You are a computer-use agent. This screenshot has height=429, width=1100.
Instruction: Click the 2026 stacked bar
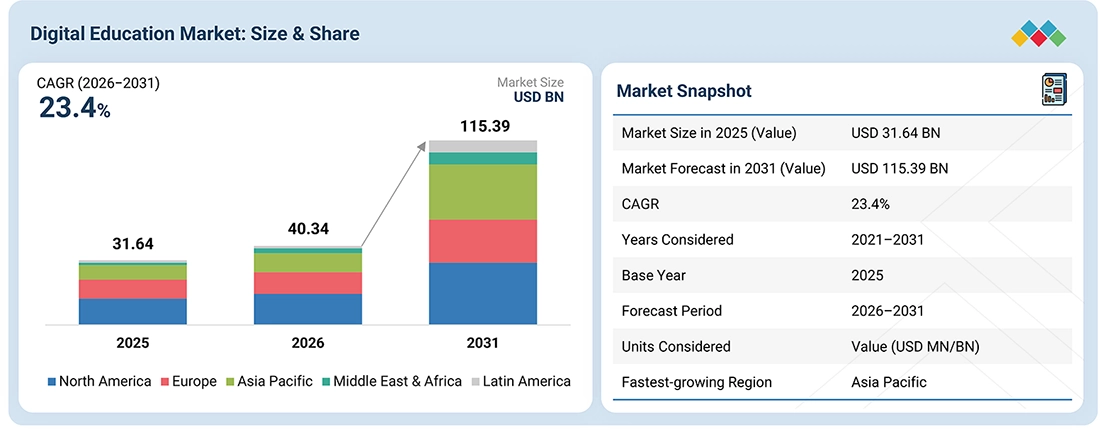(308, 285)
